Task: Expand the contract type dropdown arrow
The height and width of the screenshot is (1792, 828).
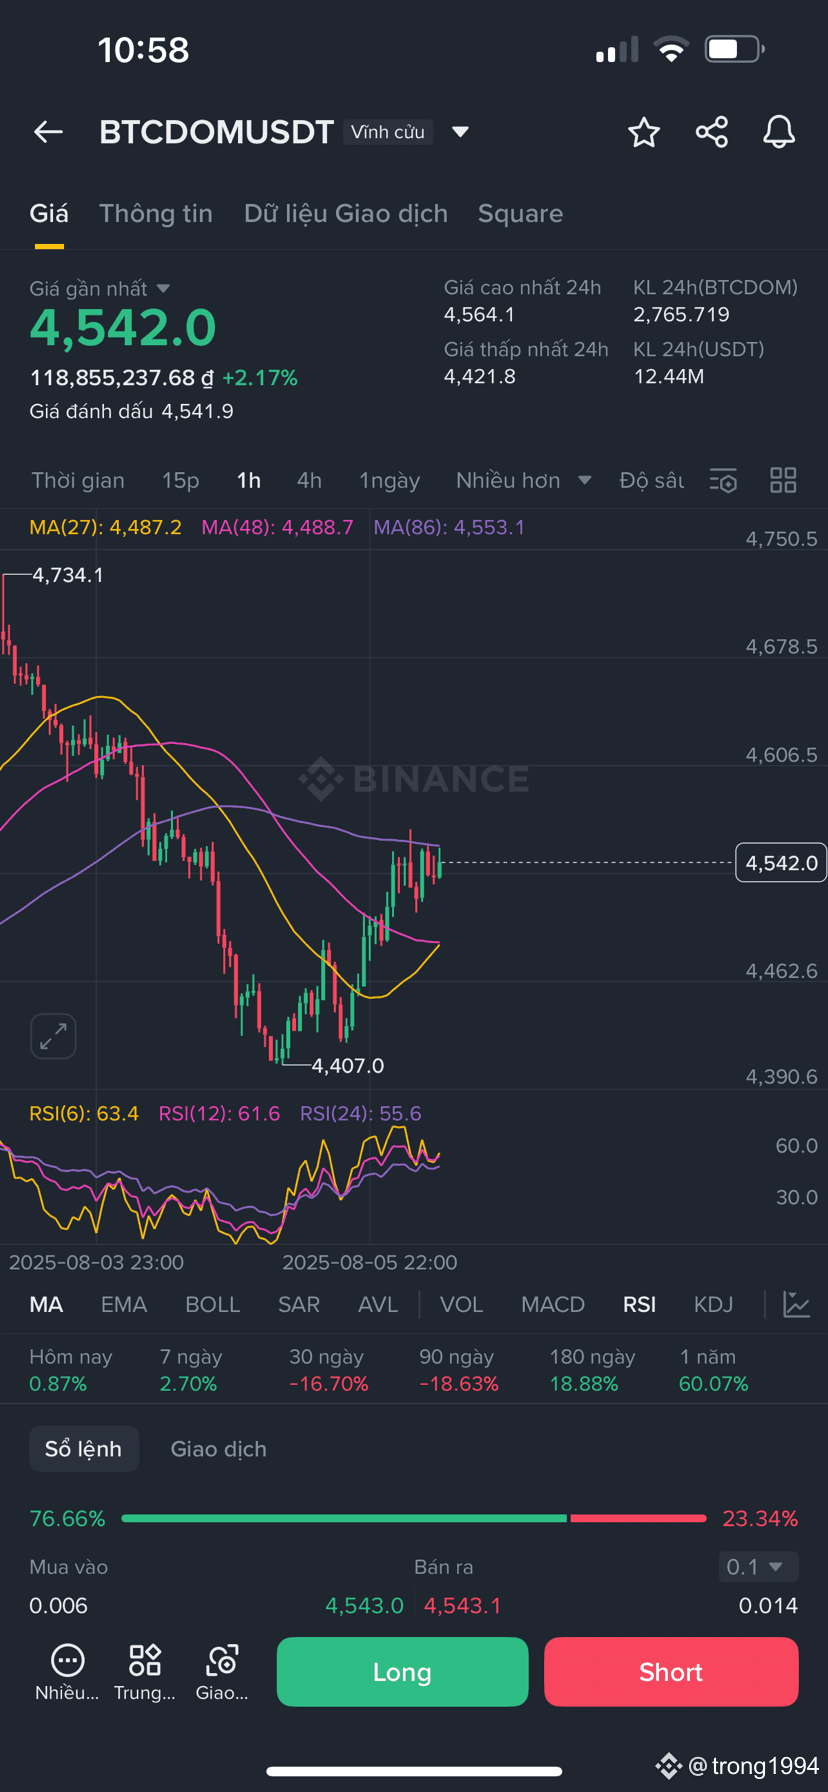Action: click(x=461, y=132)
